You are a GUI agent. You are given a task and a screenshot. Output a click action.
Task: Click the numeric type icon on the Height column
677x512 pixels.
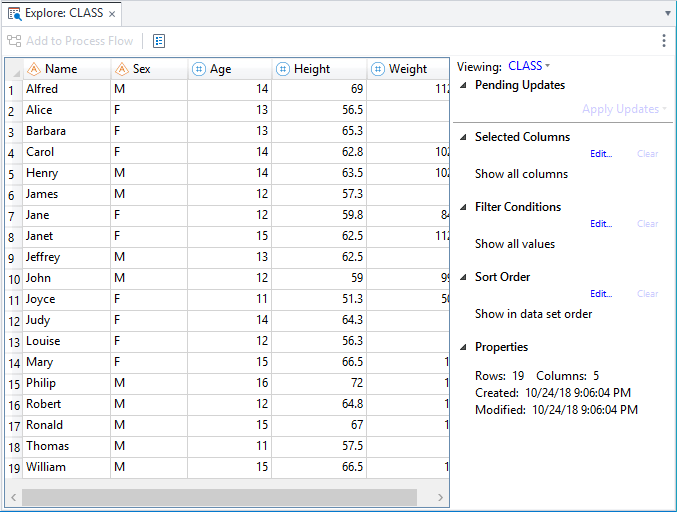(283, 69)
